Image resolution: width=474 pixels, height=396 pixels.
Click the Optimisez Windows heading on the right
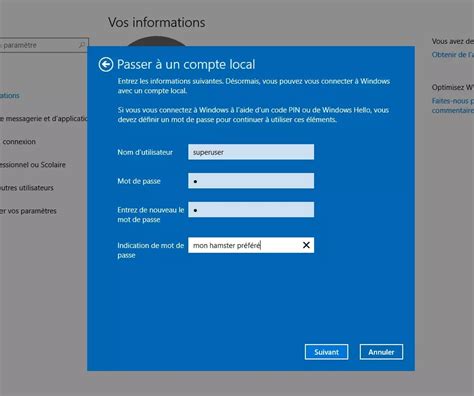pyautogui.click(x=453, y=87)
